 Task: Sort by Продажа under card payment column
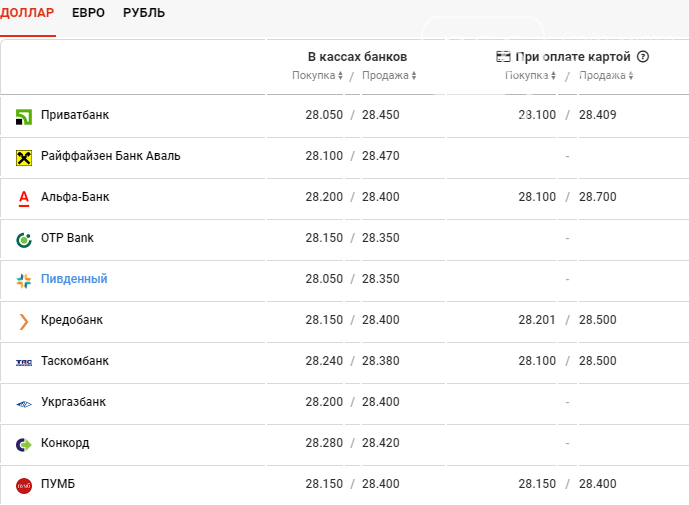(x=606, y=76)
